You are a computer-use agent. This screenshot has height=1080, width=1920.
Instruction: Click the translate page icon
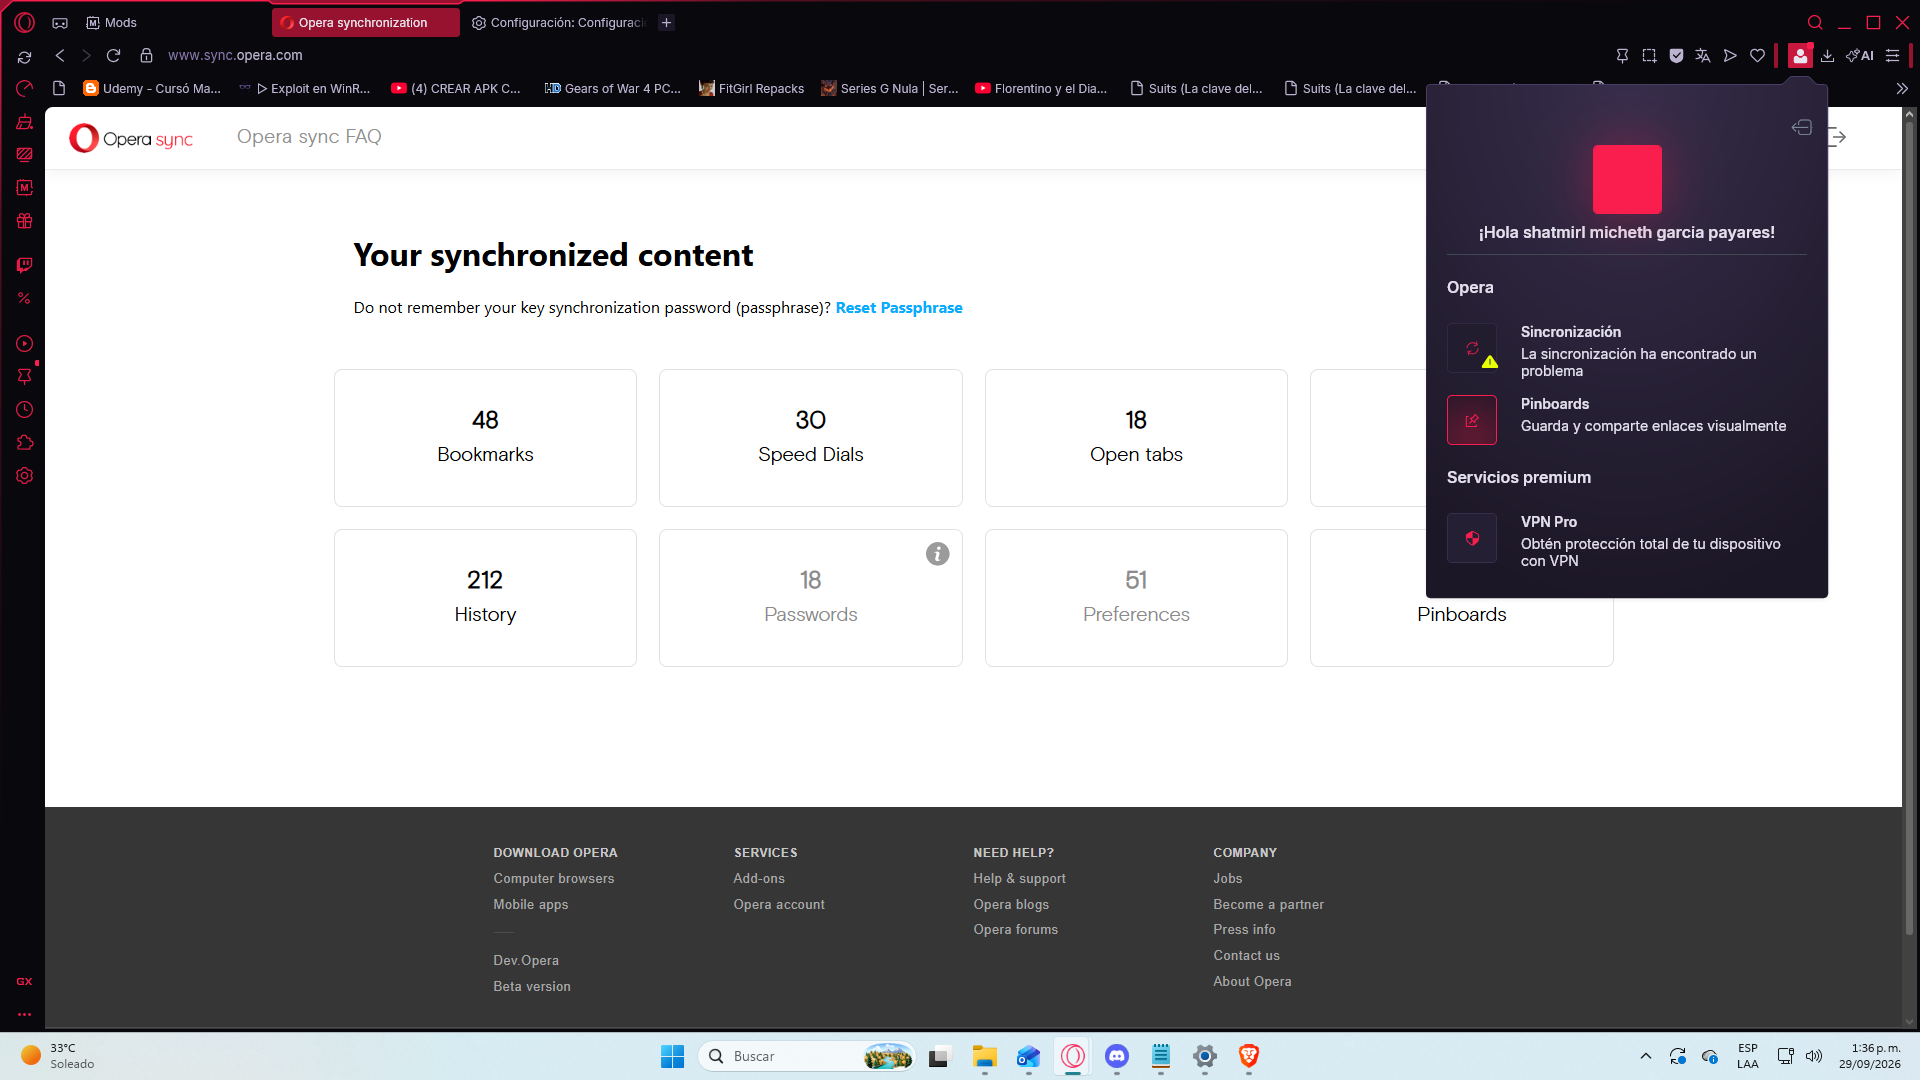coord(1703,56)
